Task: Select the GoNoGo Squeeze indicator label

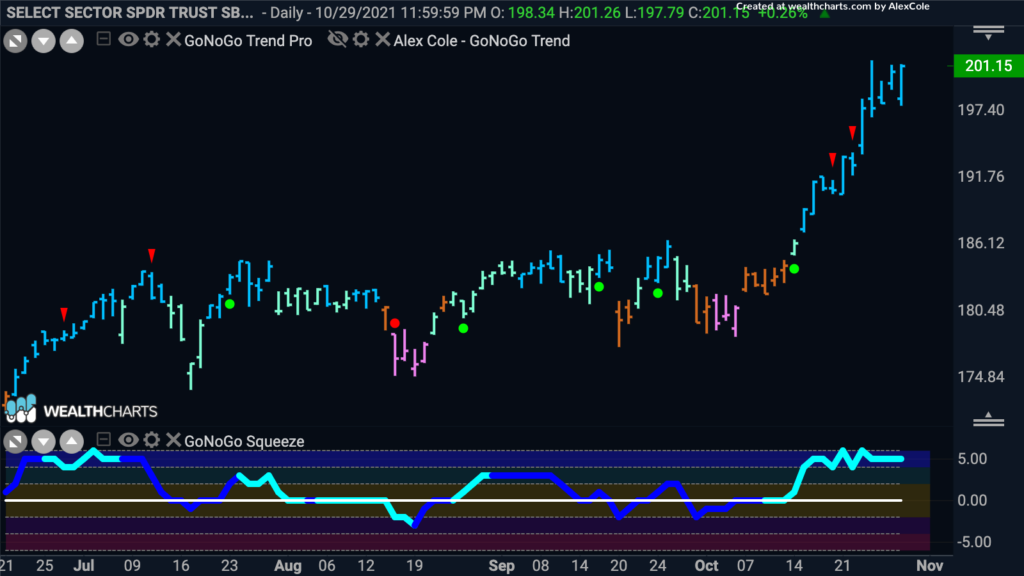Action: 244,441
